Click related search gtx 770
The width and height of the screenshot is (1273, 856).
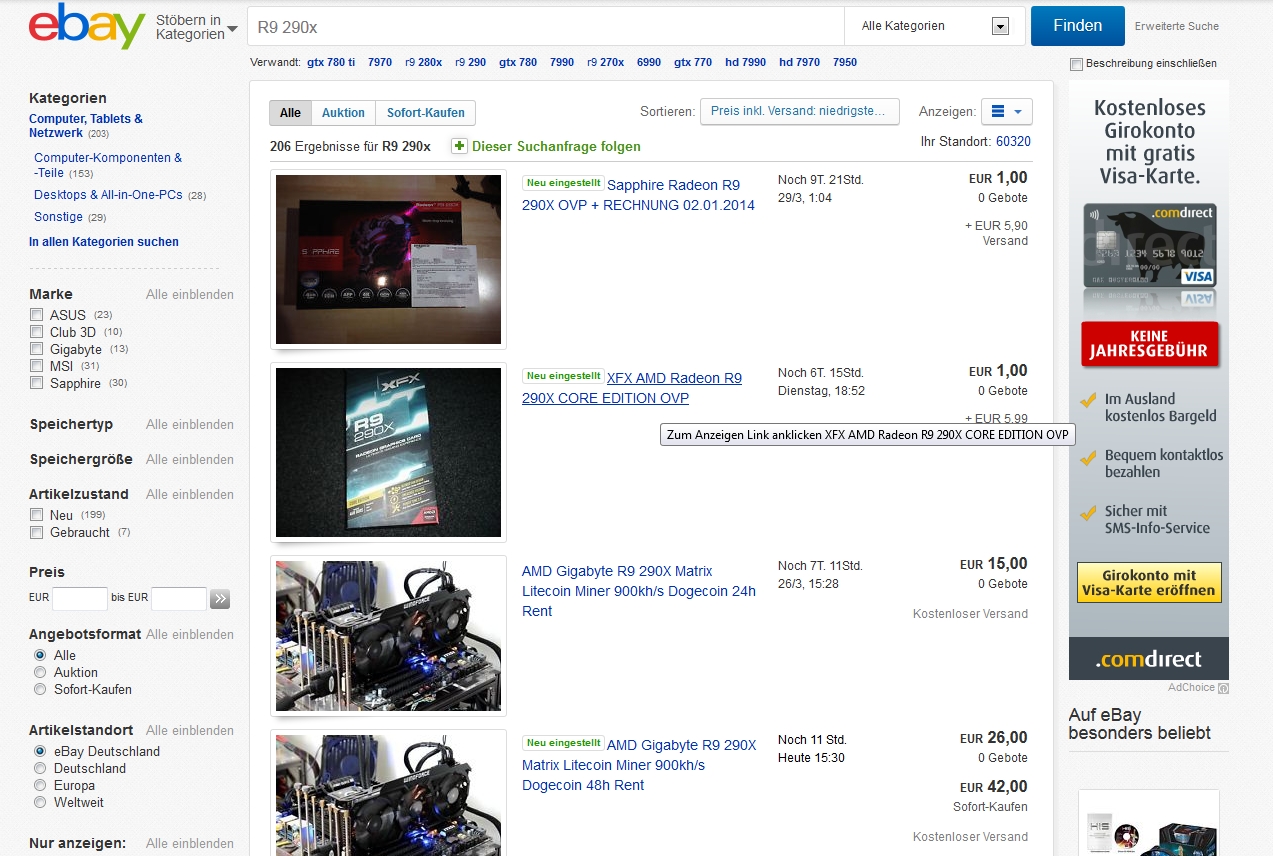pyautogui.click(x=693, y=62)
